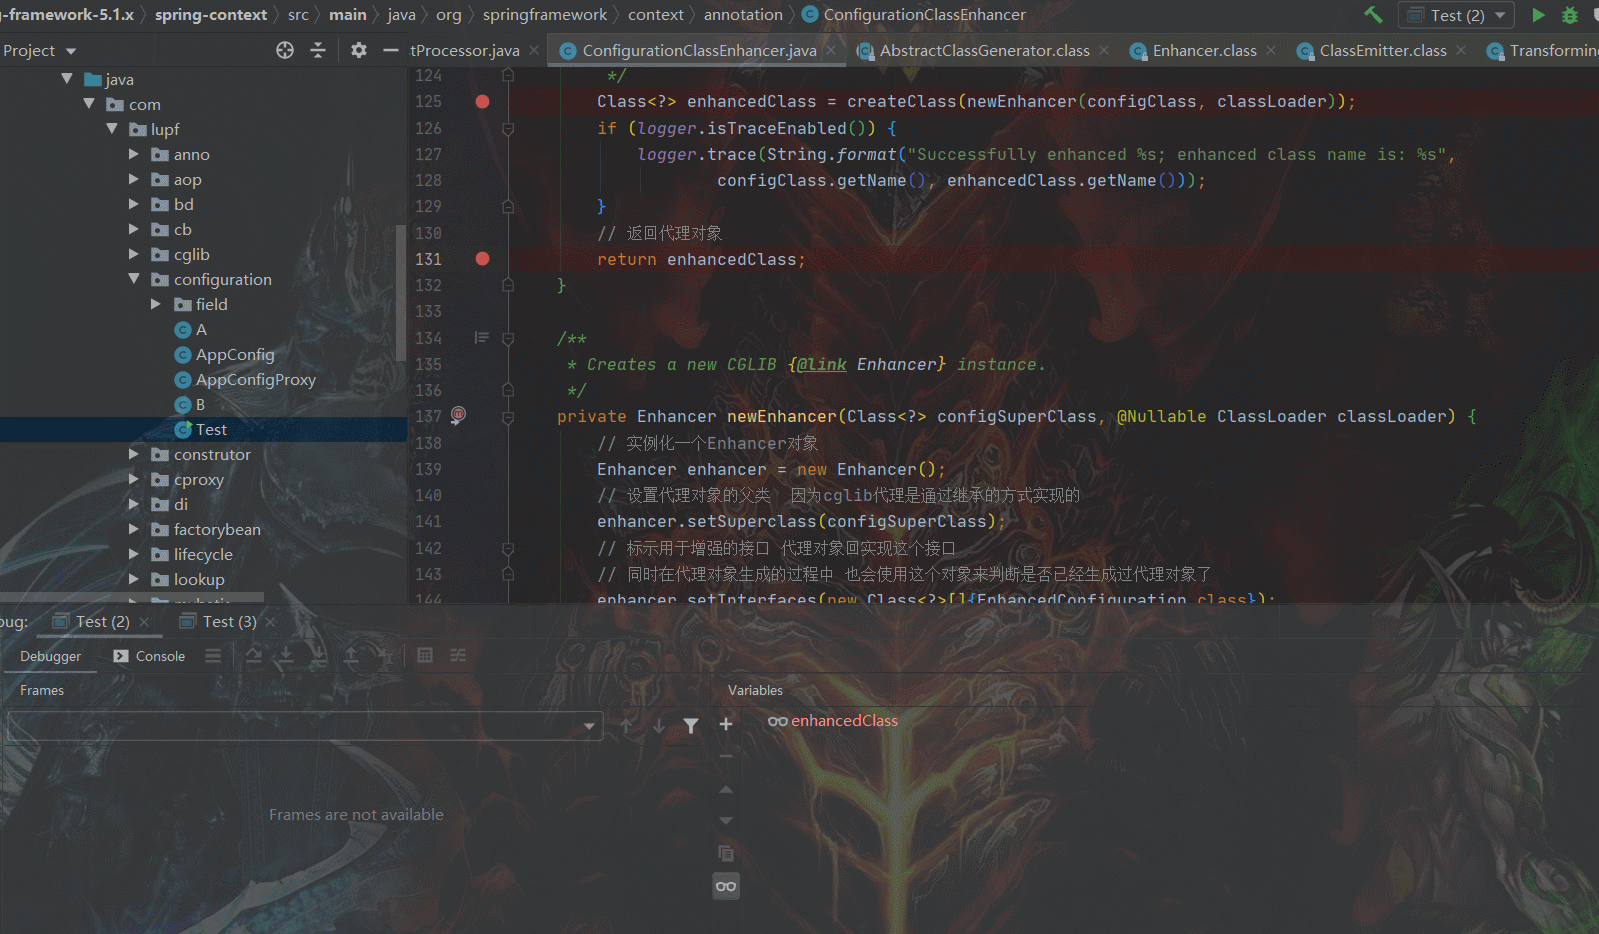Select the Debugger tab

(x=50, y=656)
